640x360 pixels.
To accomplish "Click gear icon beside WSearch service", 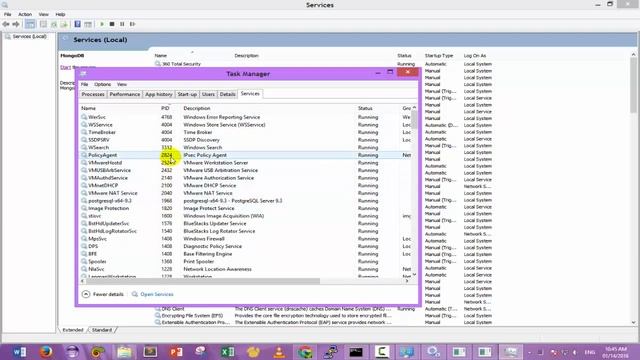I will [84, 147].
